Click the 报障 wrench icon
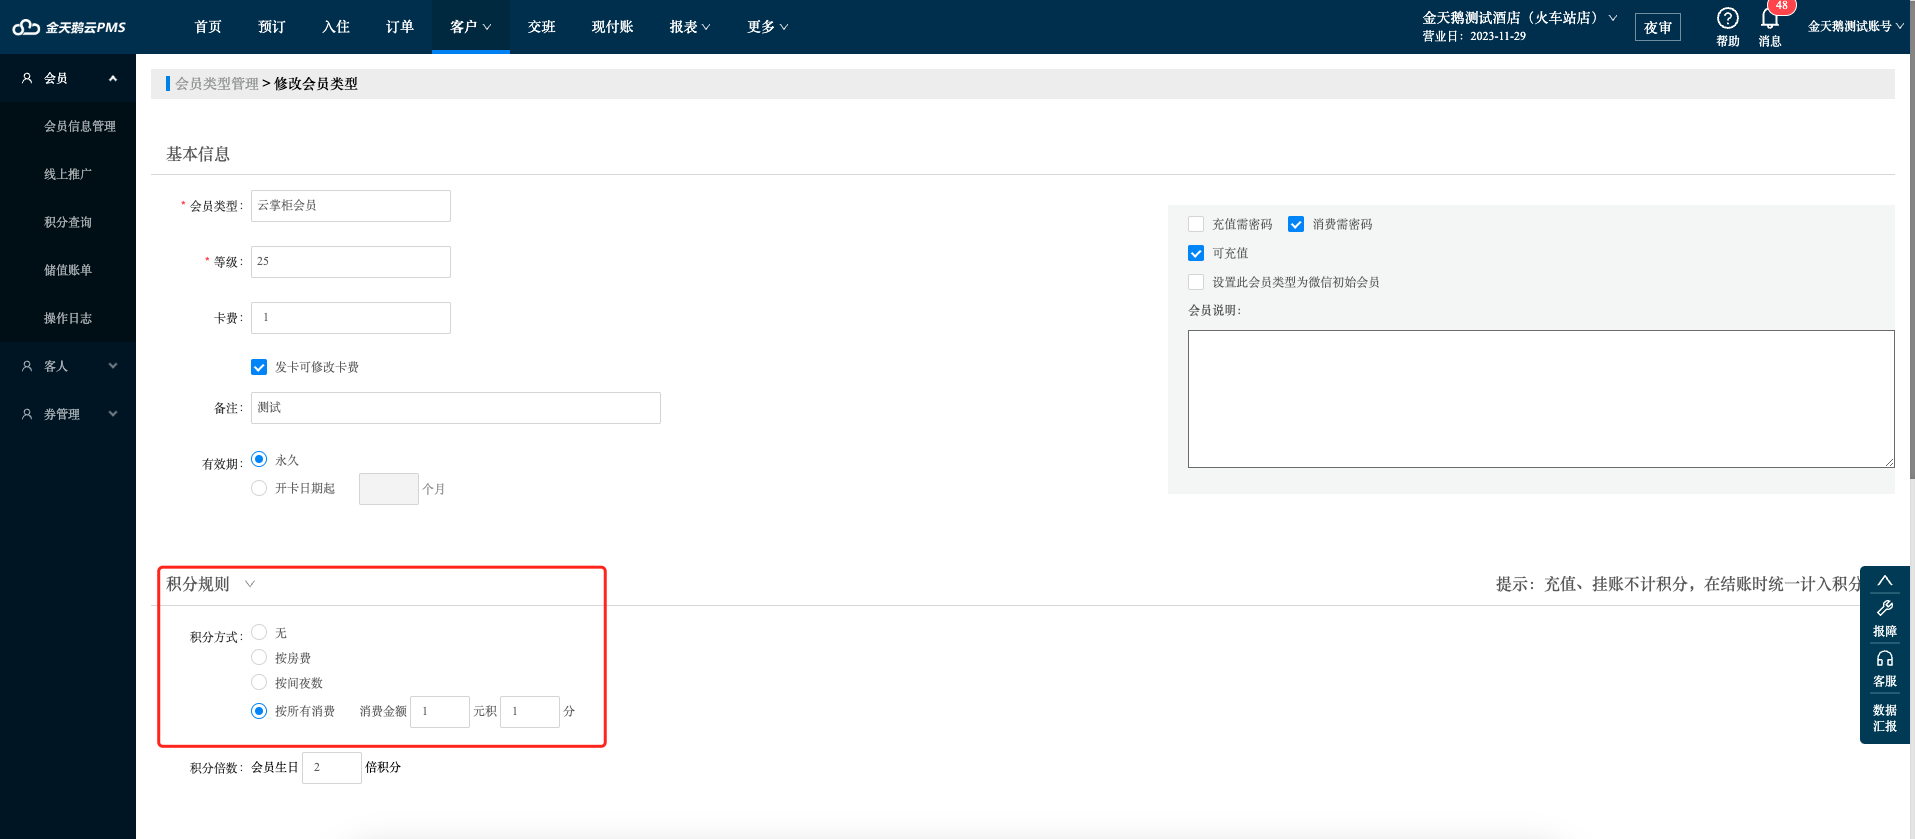This screenshot has height=839, width=1915. [x=1884, y=608]
